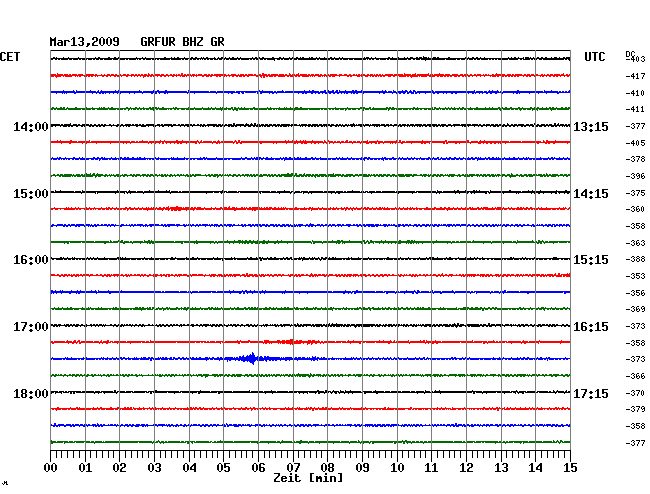650x494 pixels.
Task: Click the 13:15 UTC time label
Action: coord(591,126)
